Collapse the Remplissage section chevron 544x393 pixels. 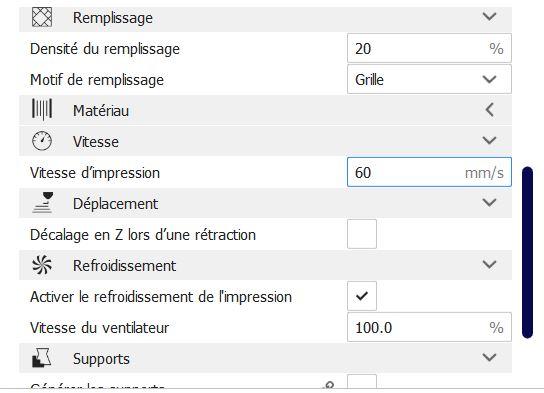click(x=489, y=16)
